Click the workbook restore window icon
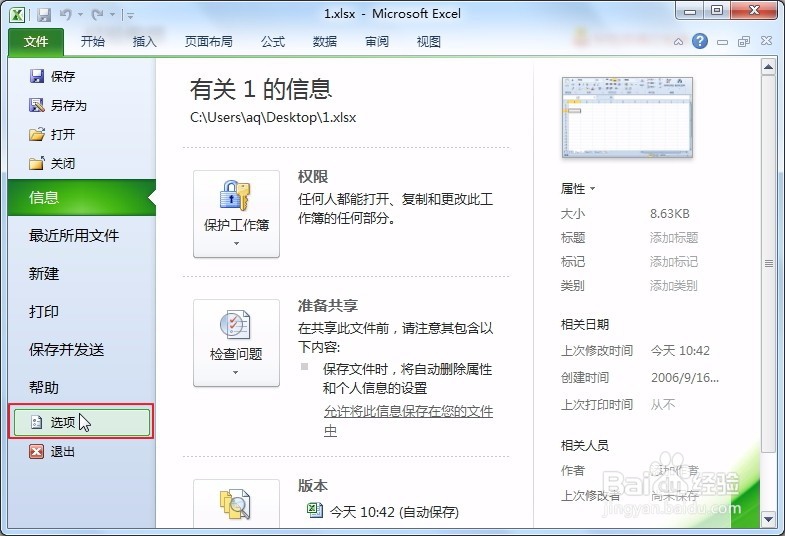Screen dimensions: 785x536 pyautogui.click(x=744, y=42)
